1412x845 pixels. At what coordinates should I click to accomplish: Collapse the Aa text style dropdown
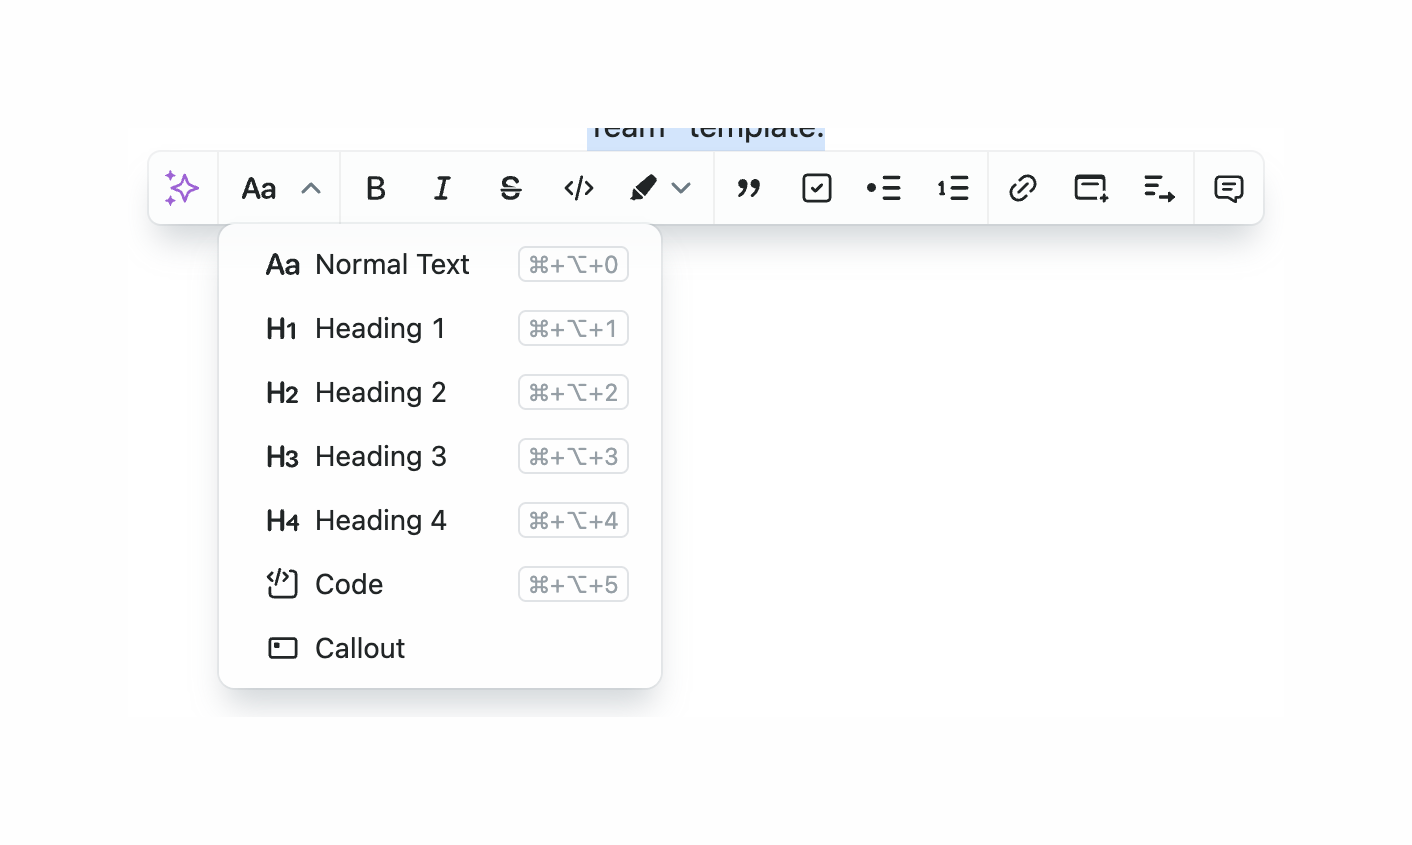[x=259, y=188]
